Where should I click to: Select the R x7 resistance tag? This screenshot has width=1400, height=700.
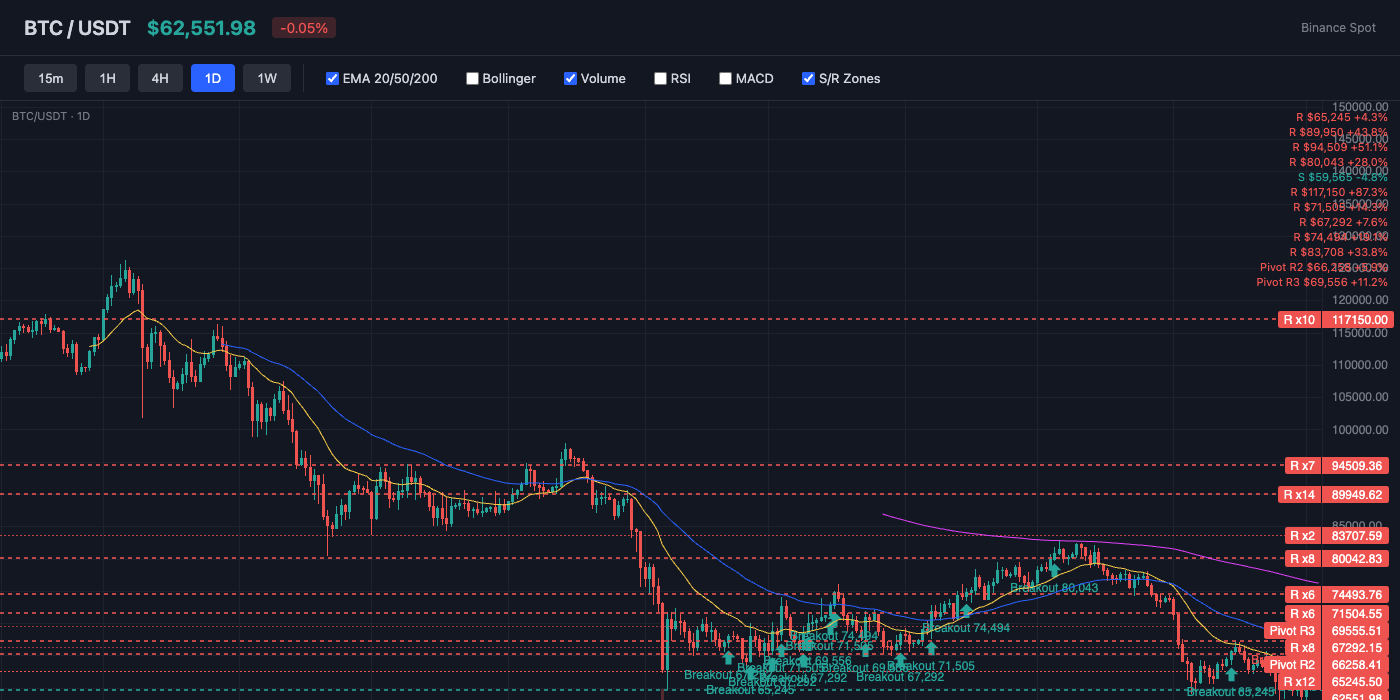(1302, 465)
